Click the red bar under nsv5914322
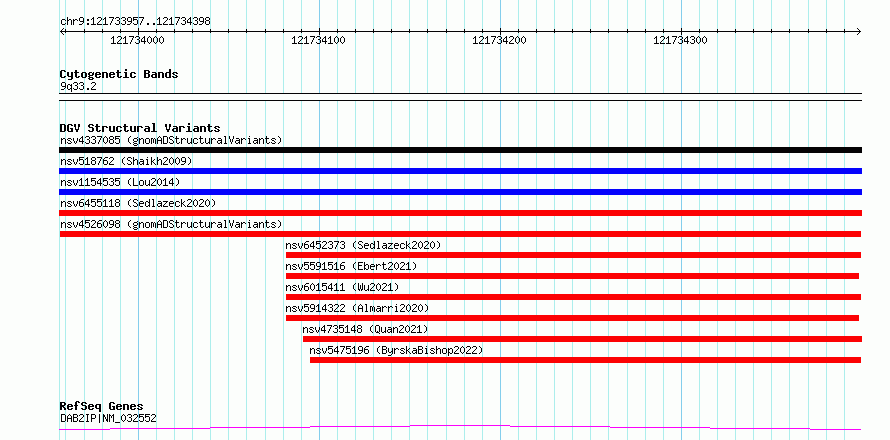Image resolution: width=890 pixels, height=440 pixels. [572, 318]
